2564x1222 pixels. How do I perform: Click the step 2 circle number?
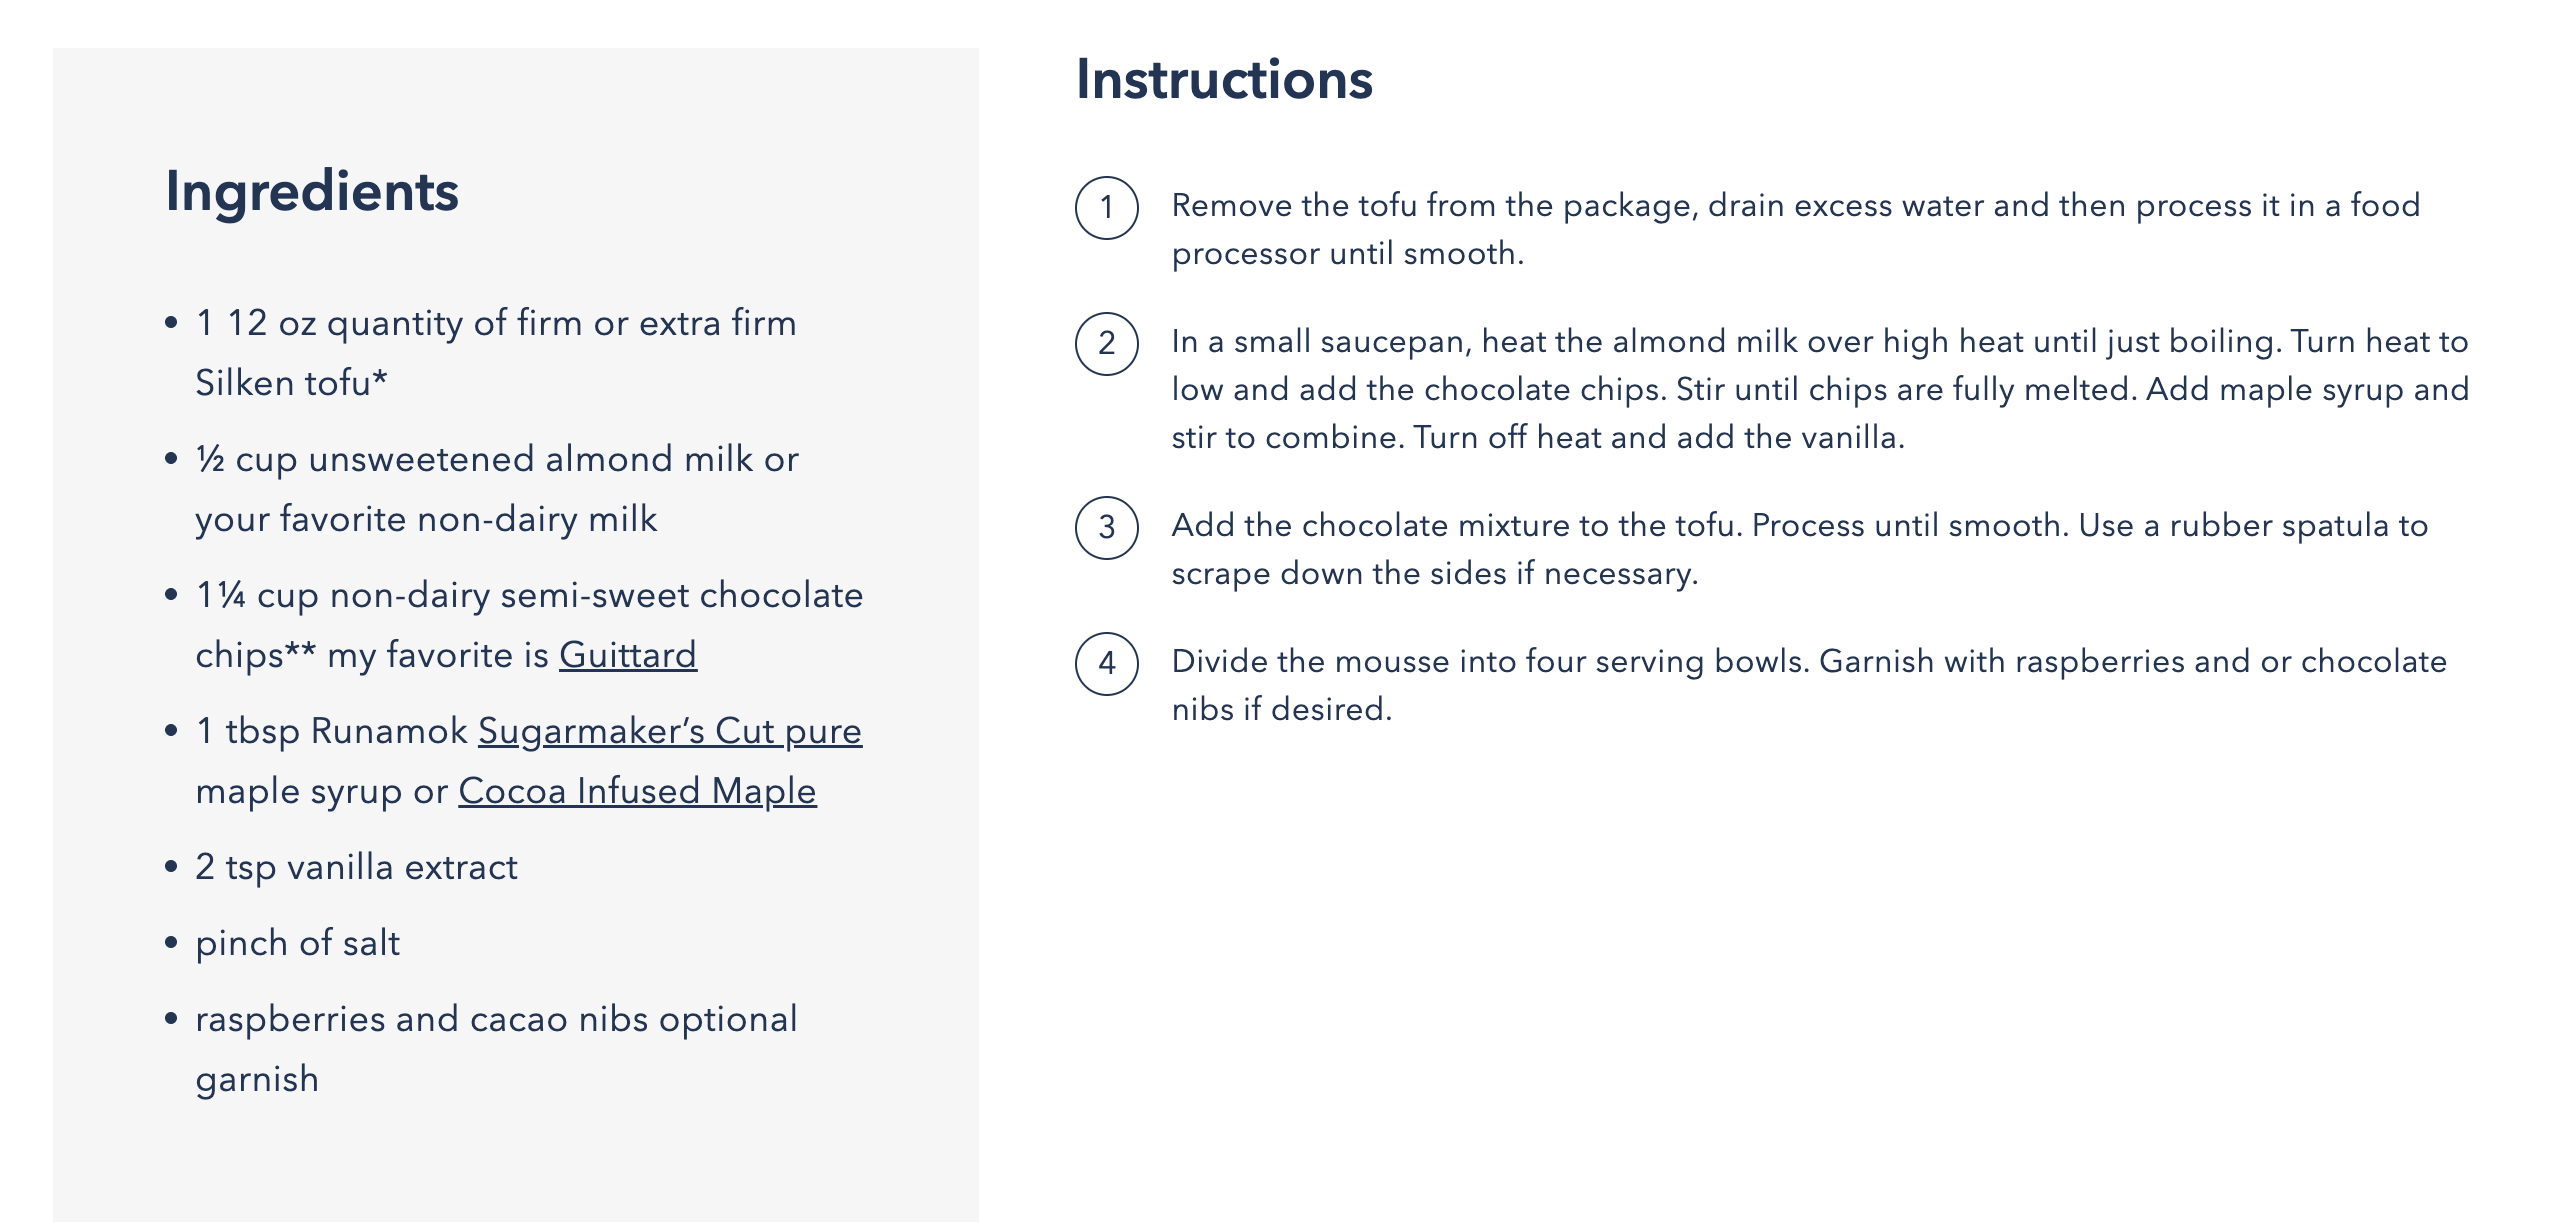(1106, 344)
